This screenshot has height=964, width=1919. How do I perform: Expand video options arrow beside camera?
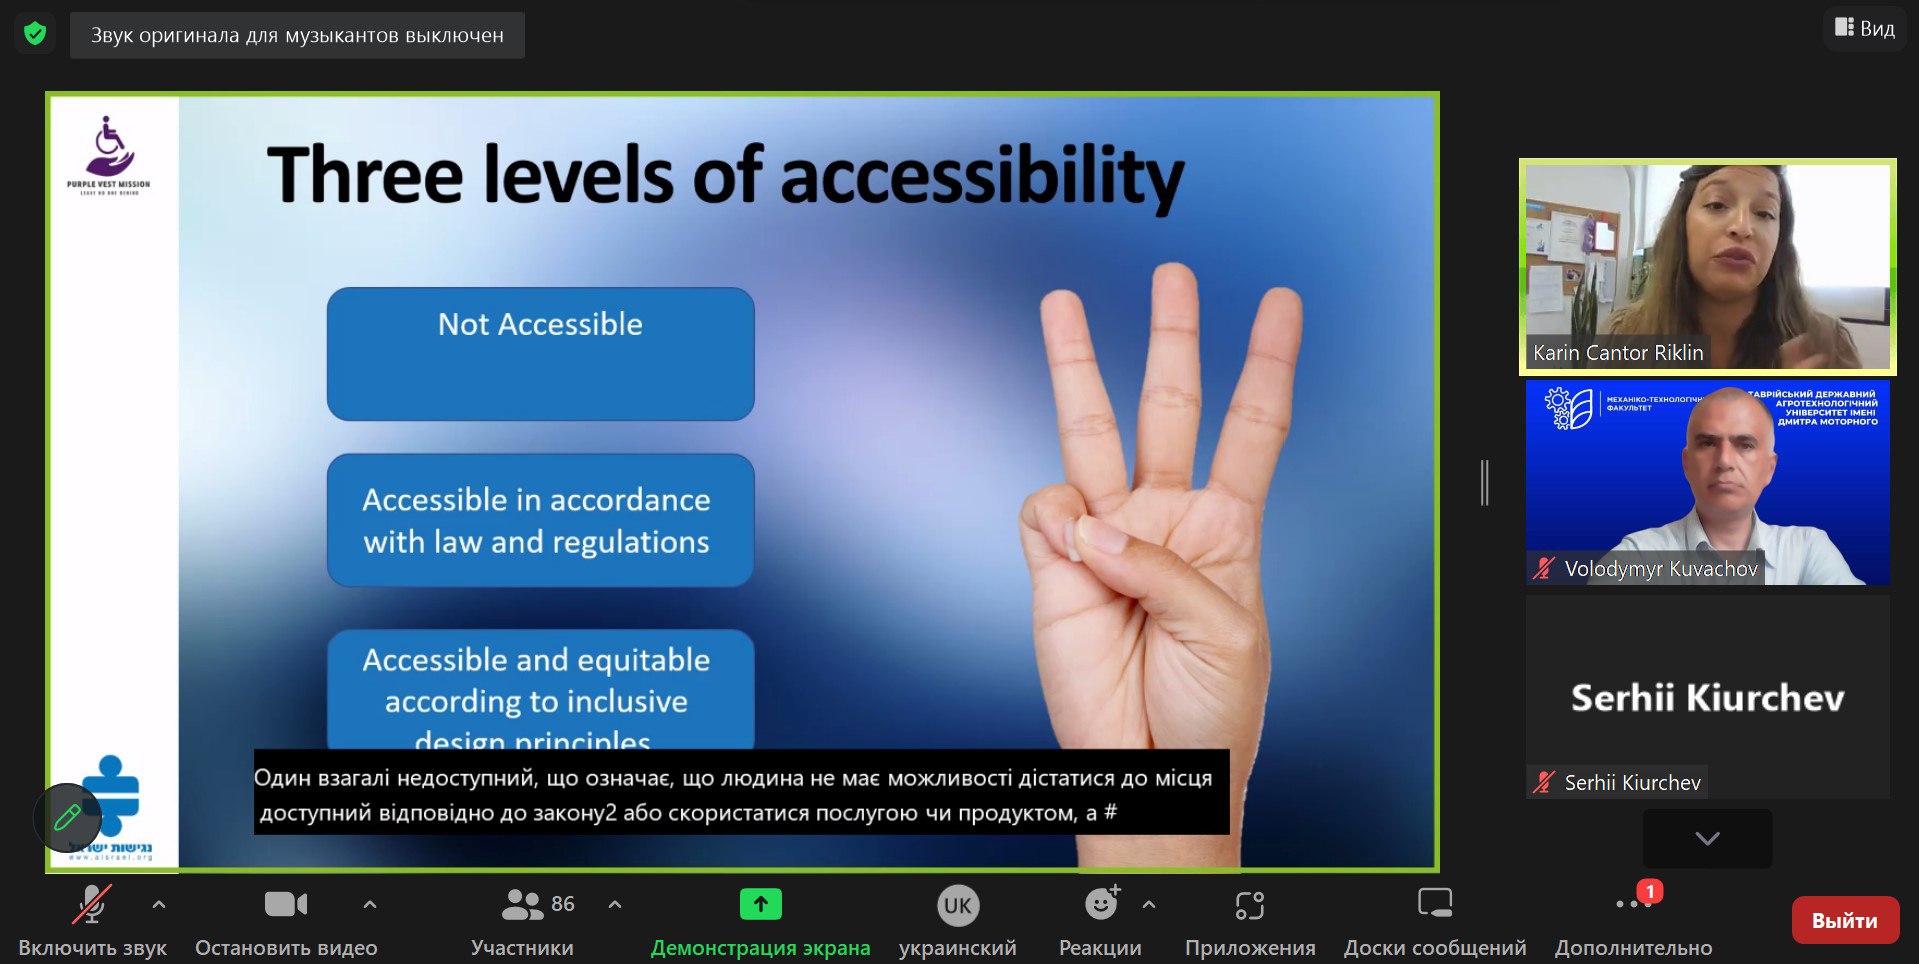[x=370, y=904]
